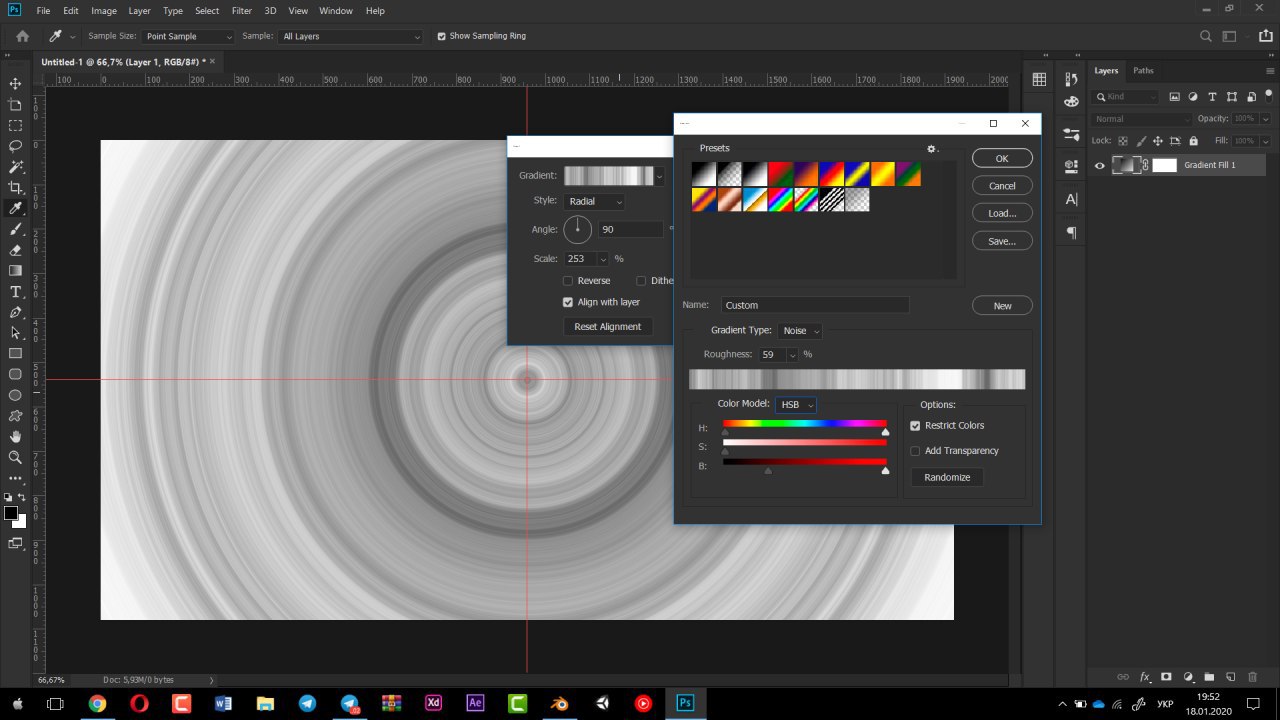
Task: Enable the Reverse checkbox
Action: [x=568, y=281]
